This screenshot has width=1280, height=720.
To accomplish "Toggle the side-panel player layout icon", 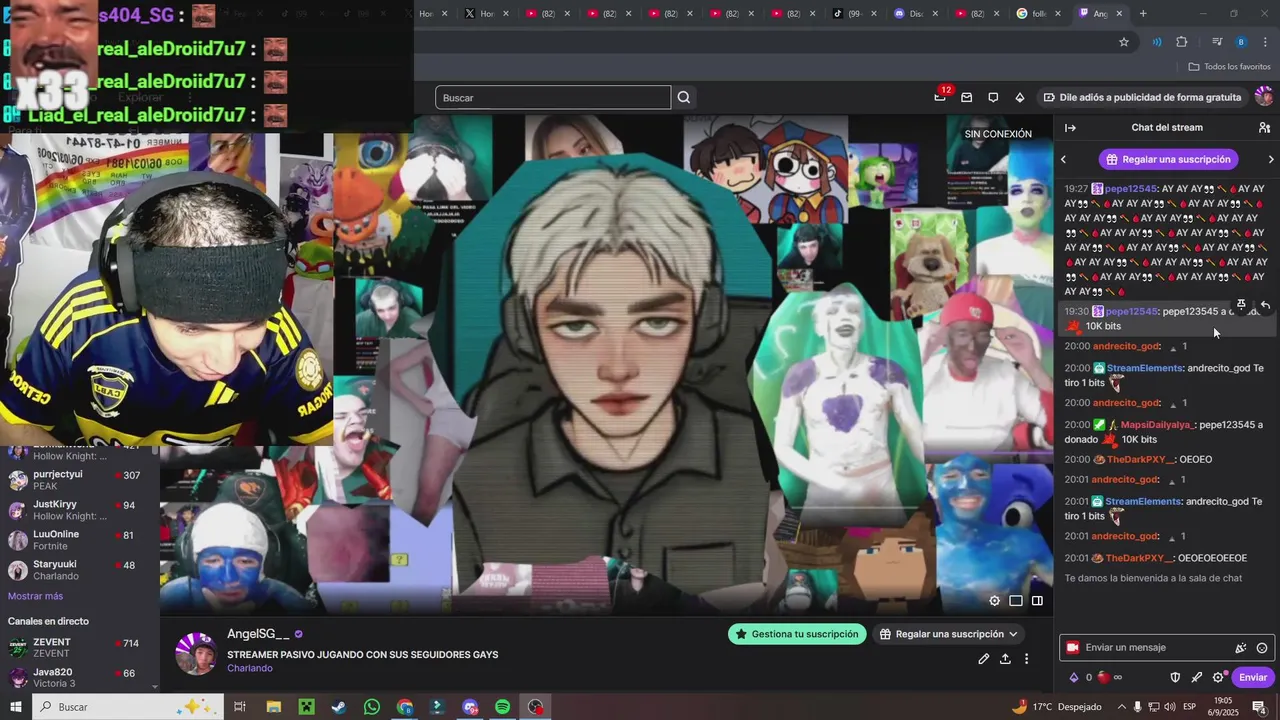I will [1038, 601].
